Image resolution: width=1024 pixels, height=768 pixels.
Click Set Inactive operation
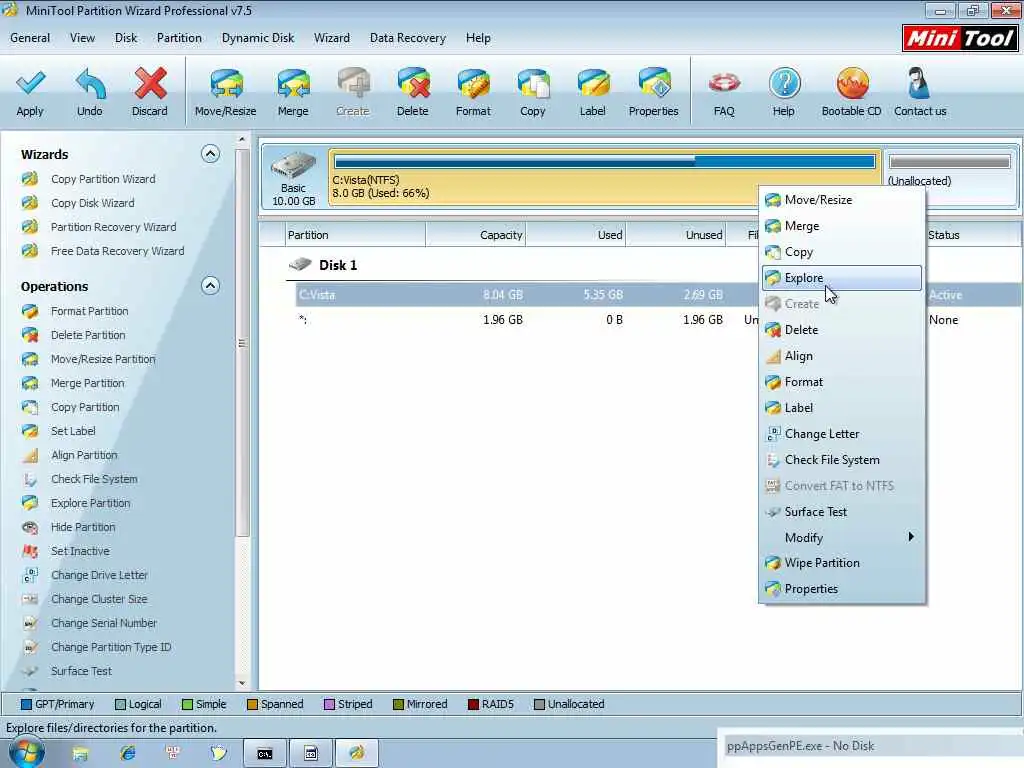tap(80, 551)
